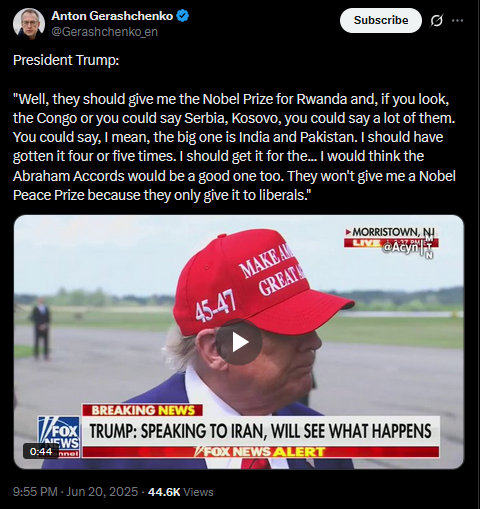The image size is (480, 509).
Task: Play the video with center play button
Action: [239, 342]
